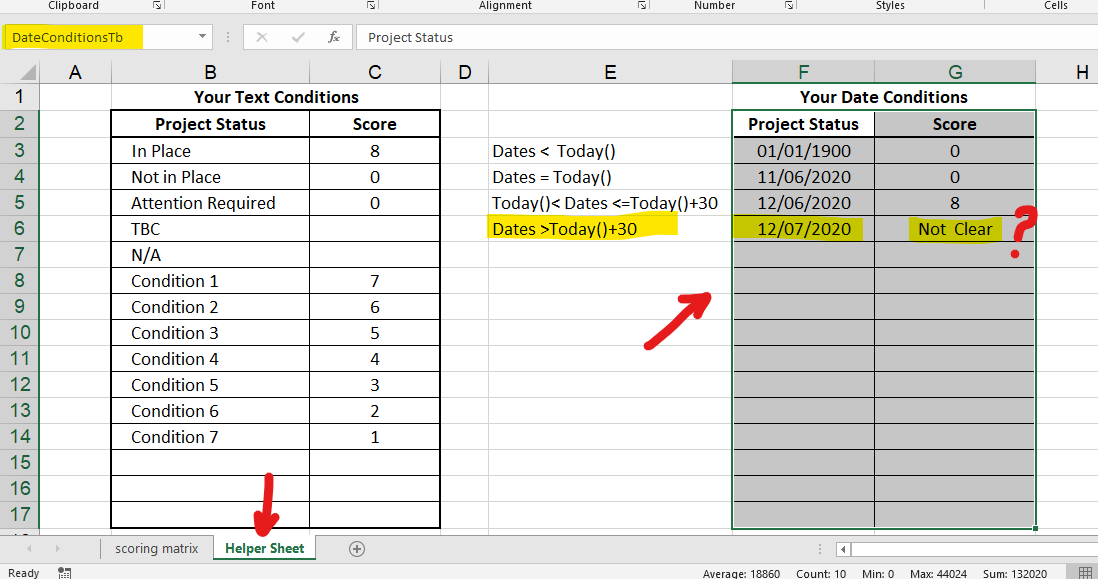
Task: Select column C header
Action: pyautogui.click(x=375, y=72)
